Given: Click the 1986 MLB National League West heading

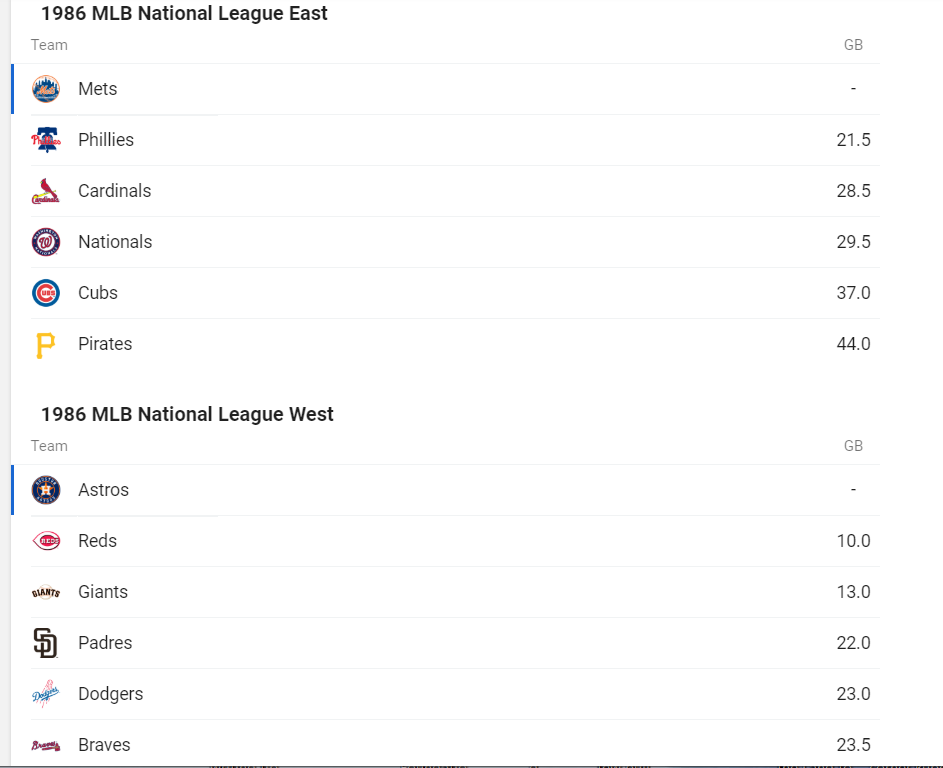Looking at the screenshot, I should (x=187, y=414).
